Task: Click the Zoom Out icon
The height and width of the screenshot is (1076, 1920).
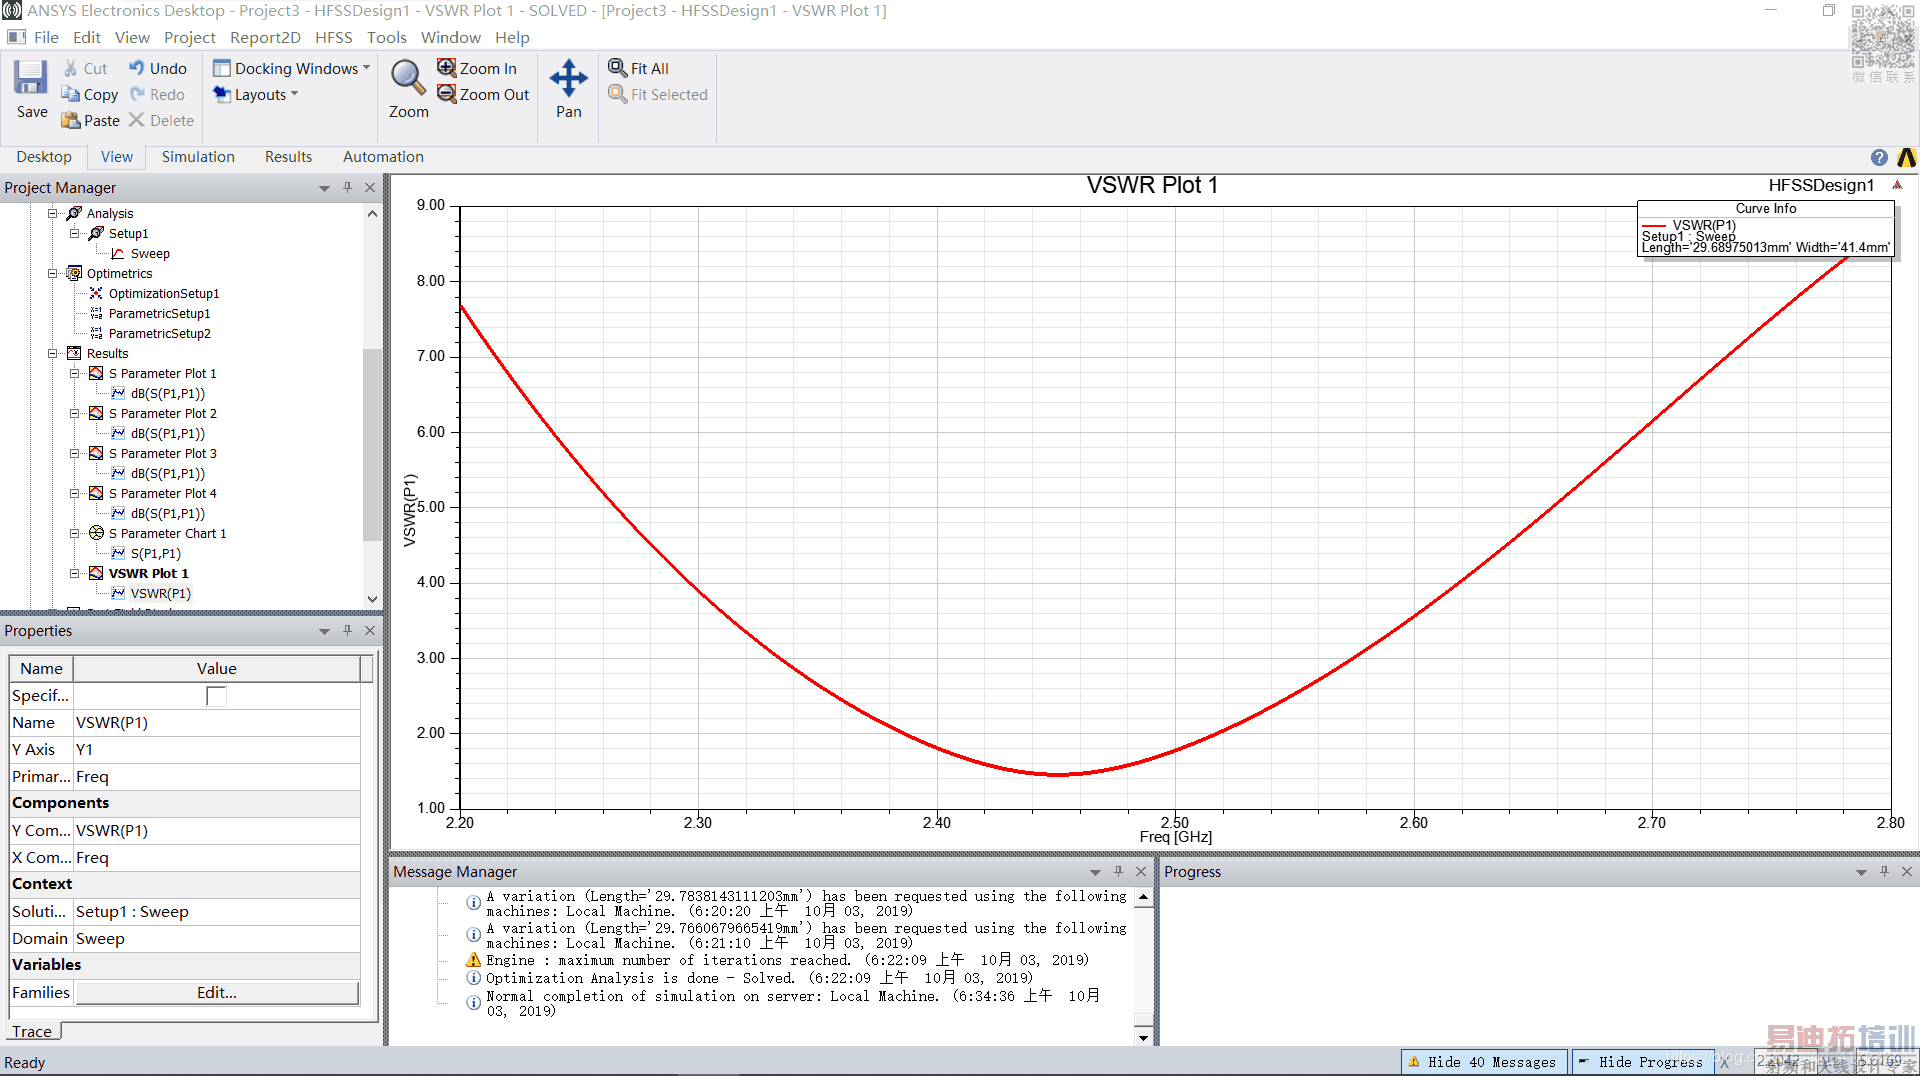Action: pos(447,94)
